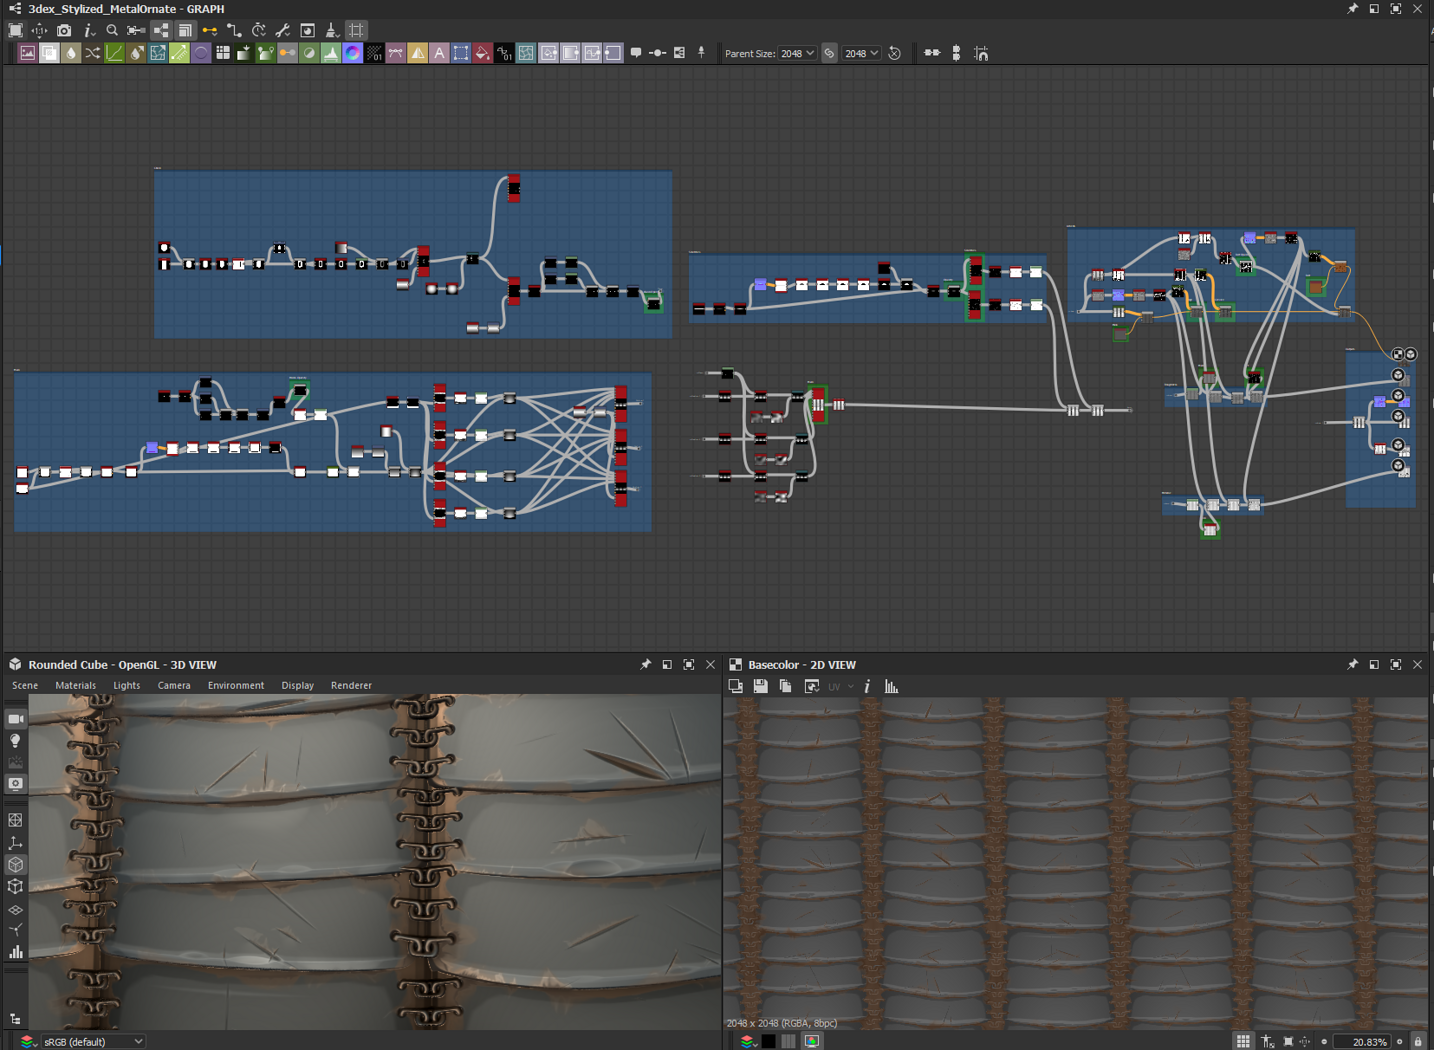Open the Environment menu
The image size is (1434, 1050).
pyautogui.click(x=236, y=686)
